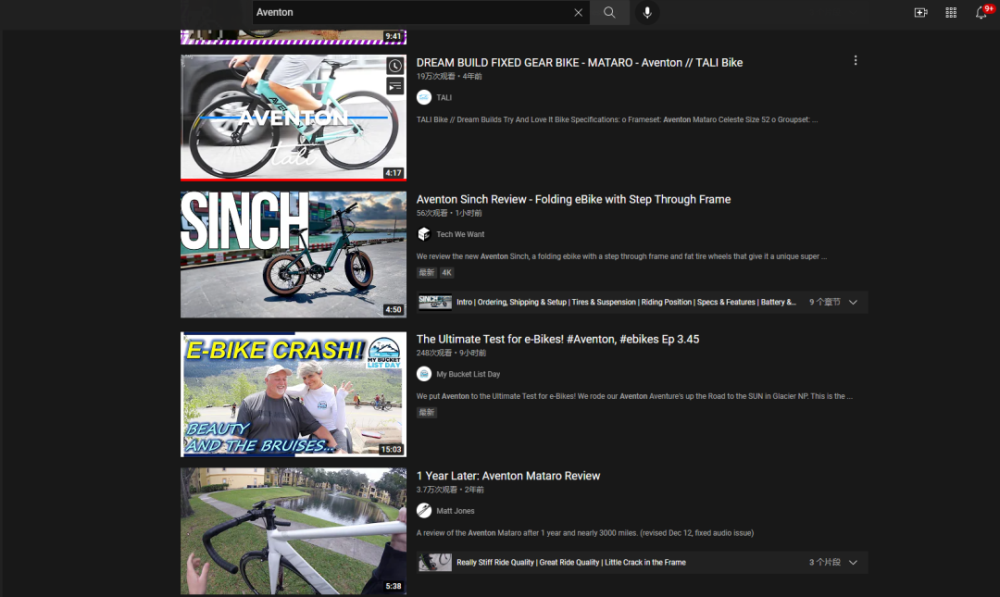This screenshot has width=1000, height=597.
Task: Click Sinch review description text
Action: pyautogui.click(x=621, y=256)
